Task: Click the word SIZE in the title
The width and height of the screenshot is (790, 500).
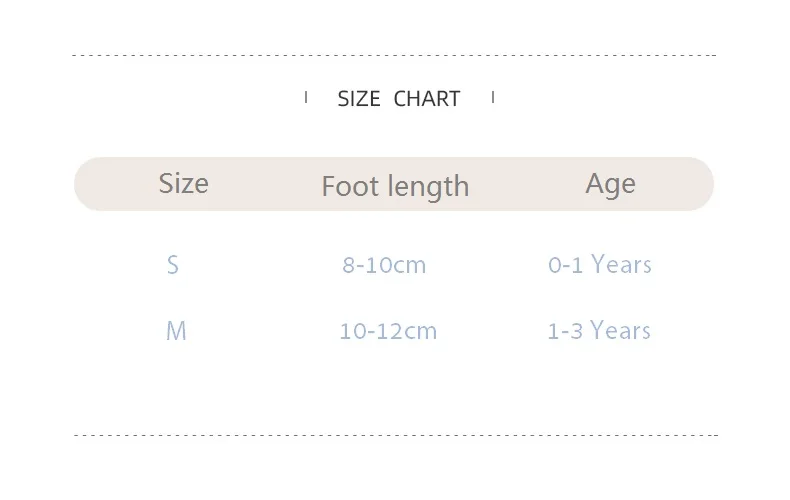Action: coord(359,99)
